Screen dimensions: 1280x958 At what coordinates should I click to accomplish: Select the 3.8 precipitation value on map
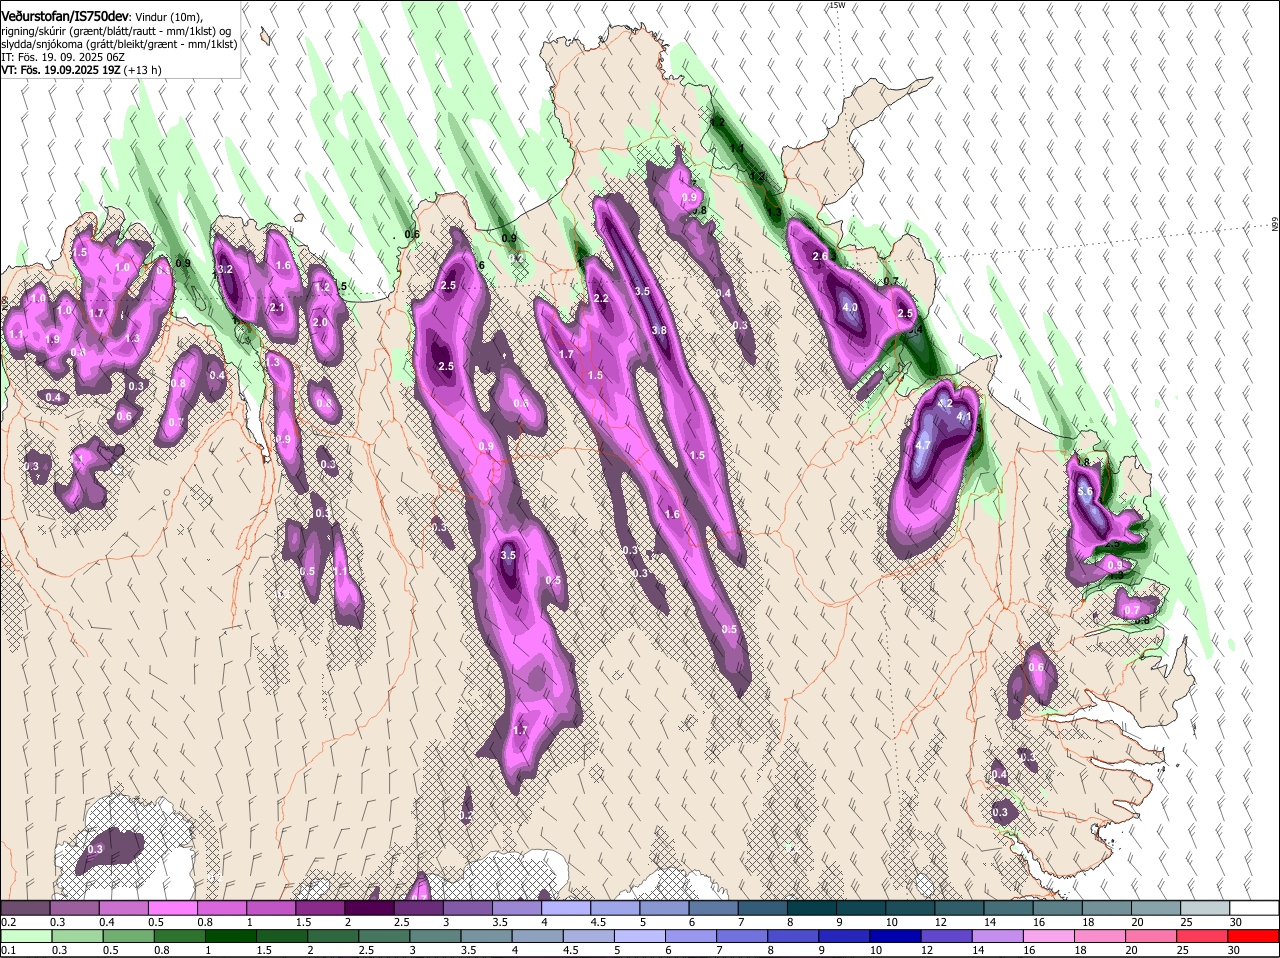pos(659,330)
